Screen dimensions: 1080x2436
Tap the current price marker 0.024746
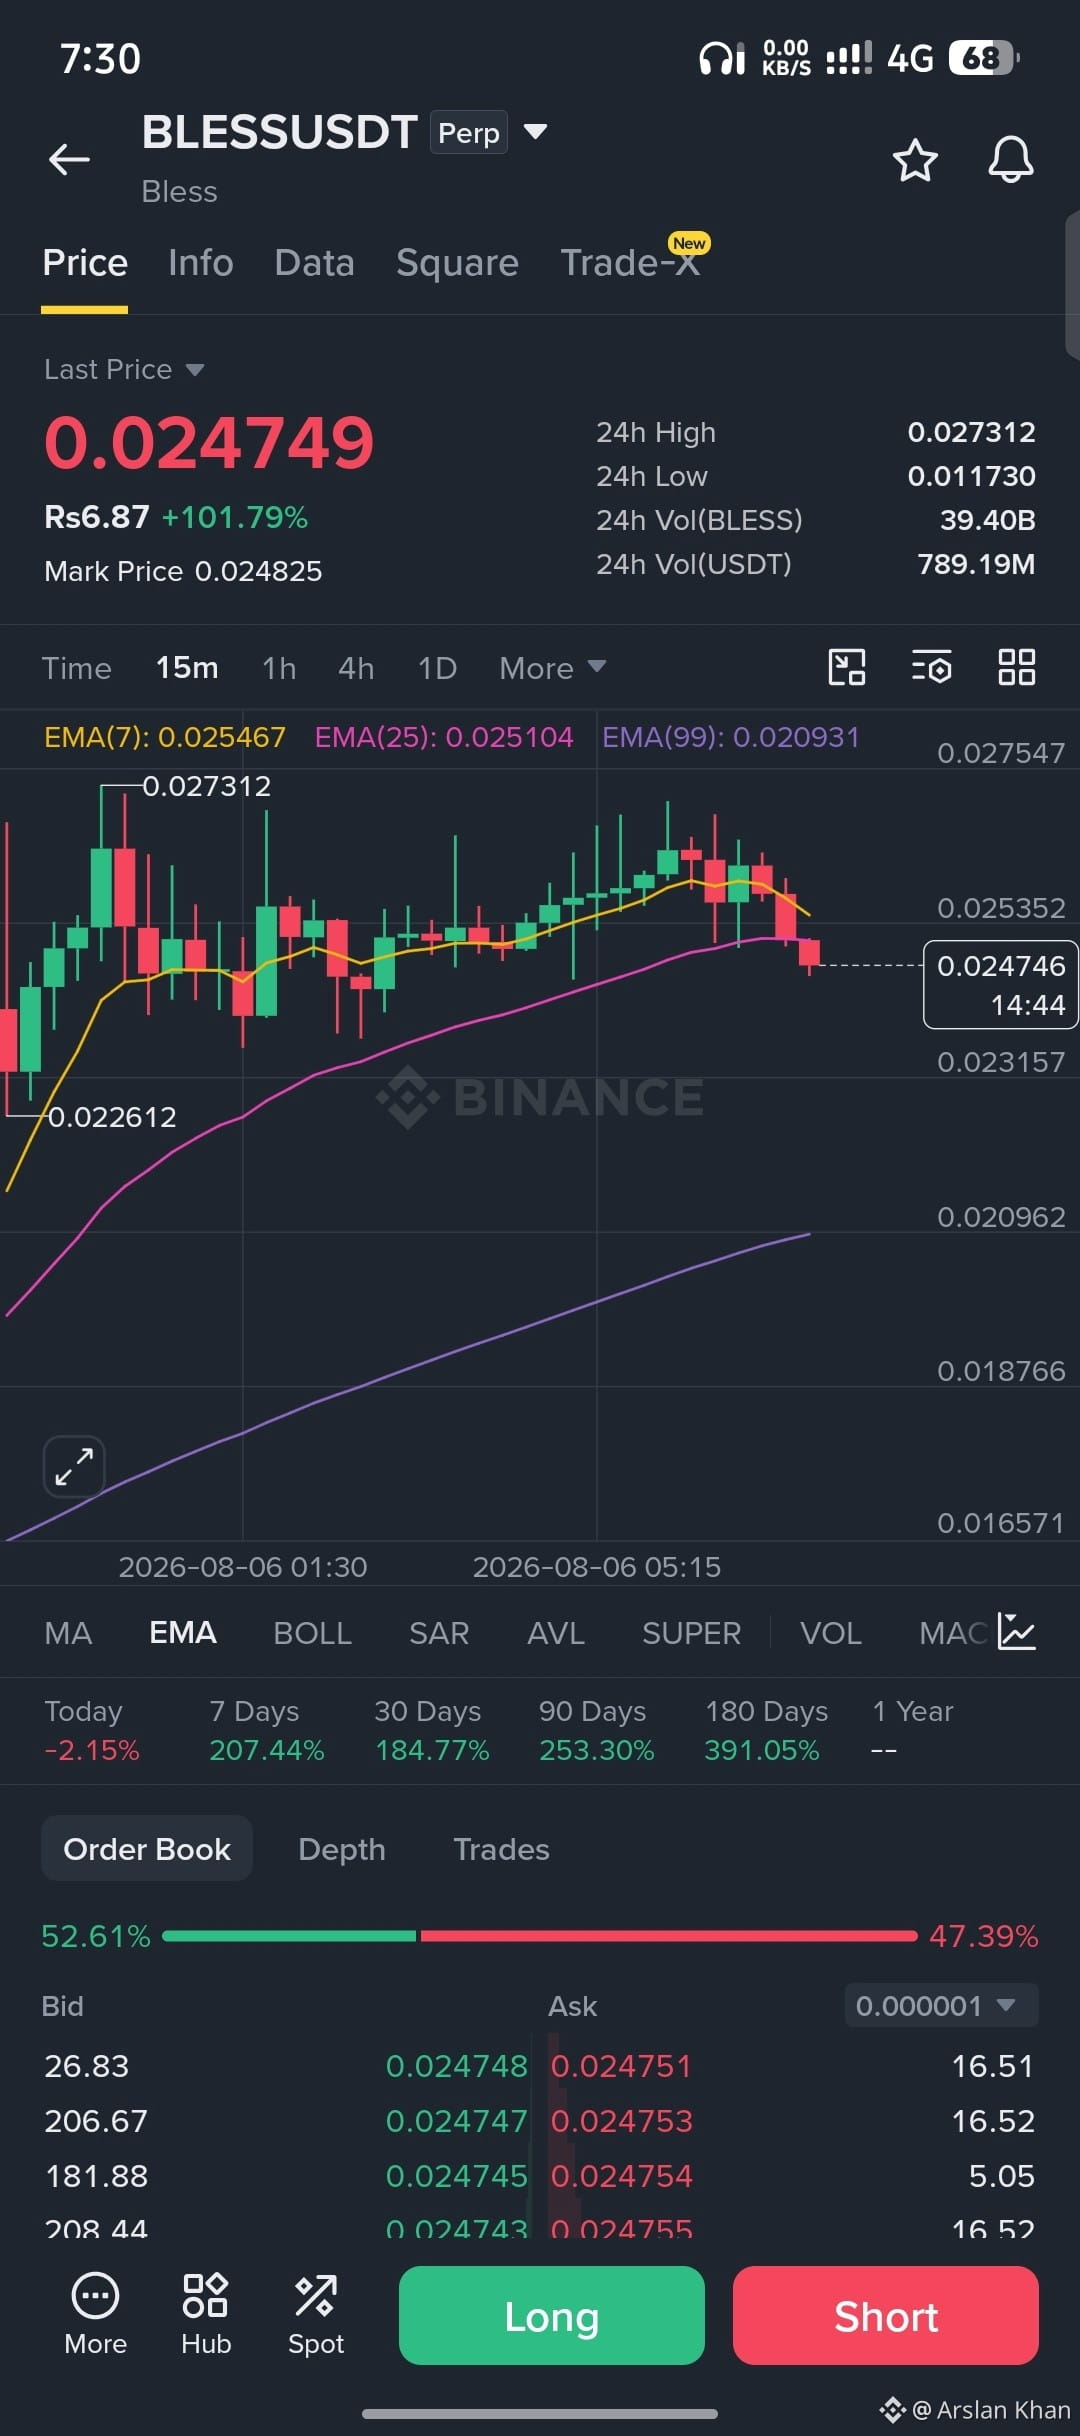[1000, 984]
